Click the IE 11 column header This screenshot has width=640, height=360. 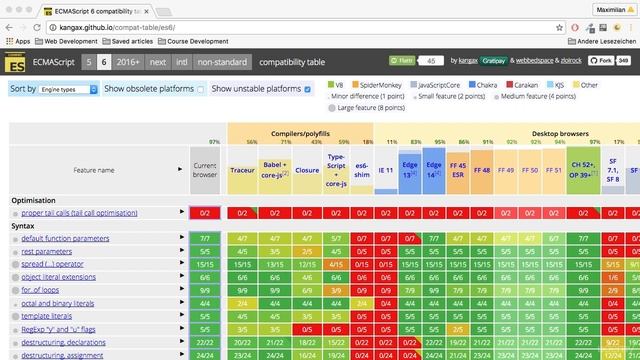385,170
